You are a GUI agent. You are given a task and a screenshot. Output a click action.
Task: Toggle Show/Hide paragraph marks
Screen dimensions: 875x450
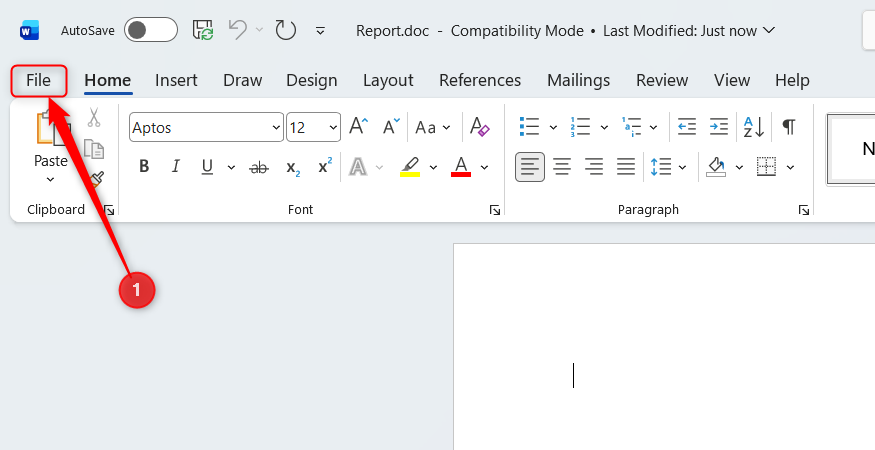pyautogui.click(x=789, y=127)
